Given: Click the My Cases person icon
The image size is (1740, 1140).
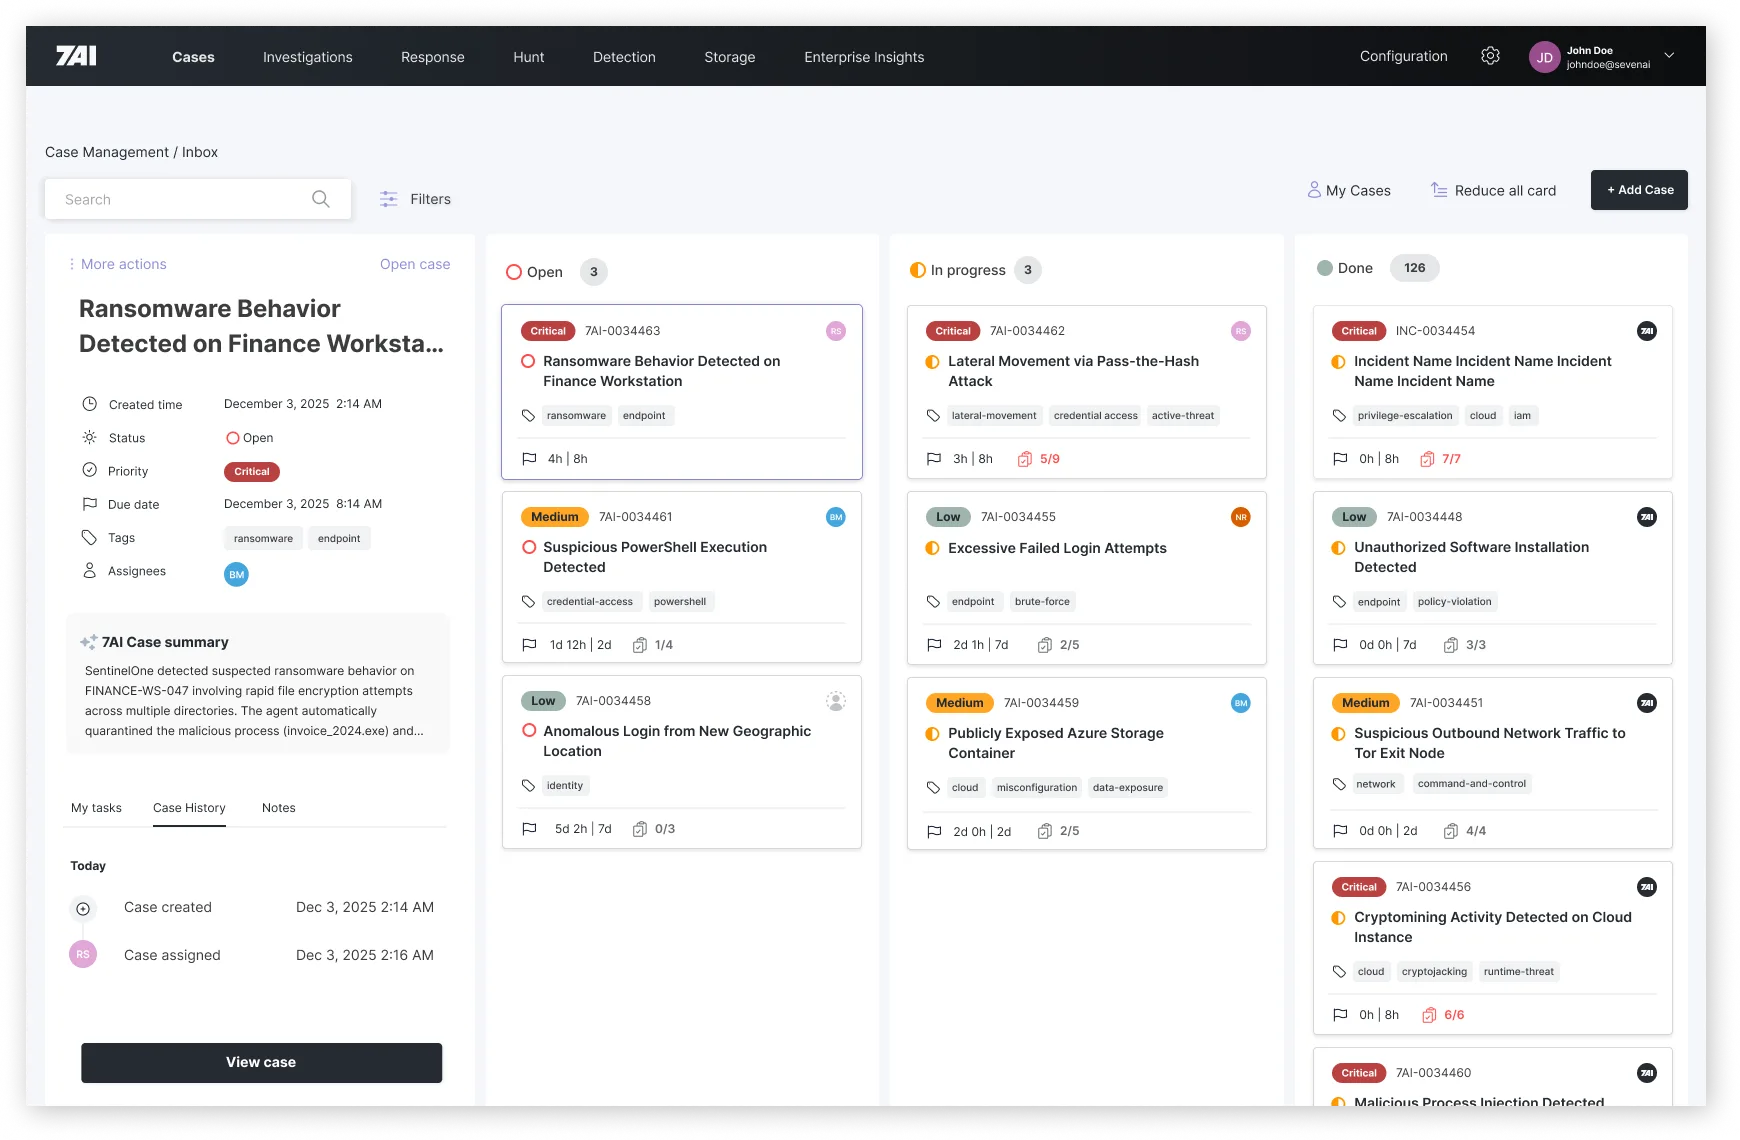Looking at the screenshot, I should pyautogui.click(x=1314, y=190).
